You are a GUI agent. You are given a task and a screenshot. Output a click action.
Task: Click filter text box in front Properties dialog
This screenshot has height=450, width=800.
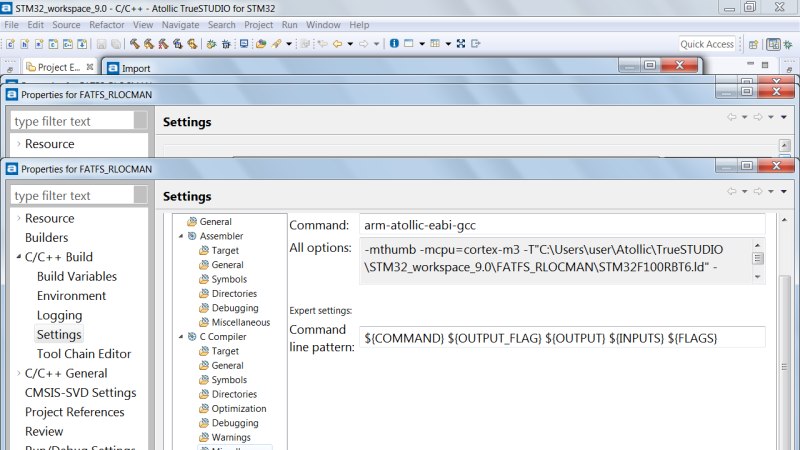click(73, 195)
